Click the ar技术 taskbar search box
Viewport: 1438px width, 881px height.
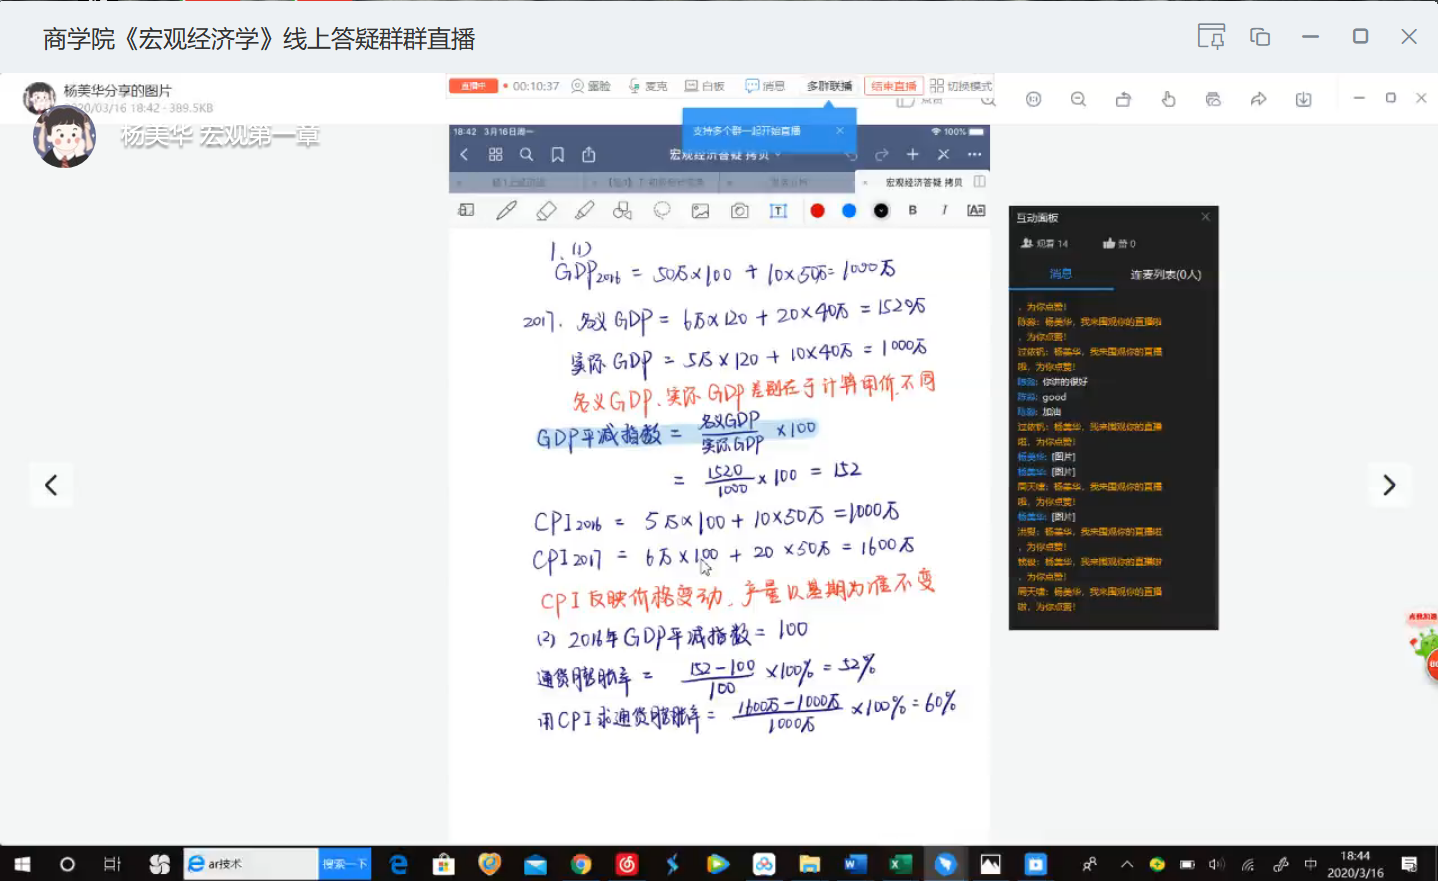tap(252, 864)
